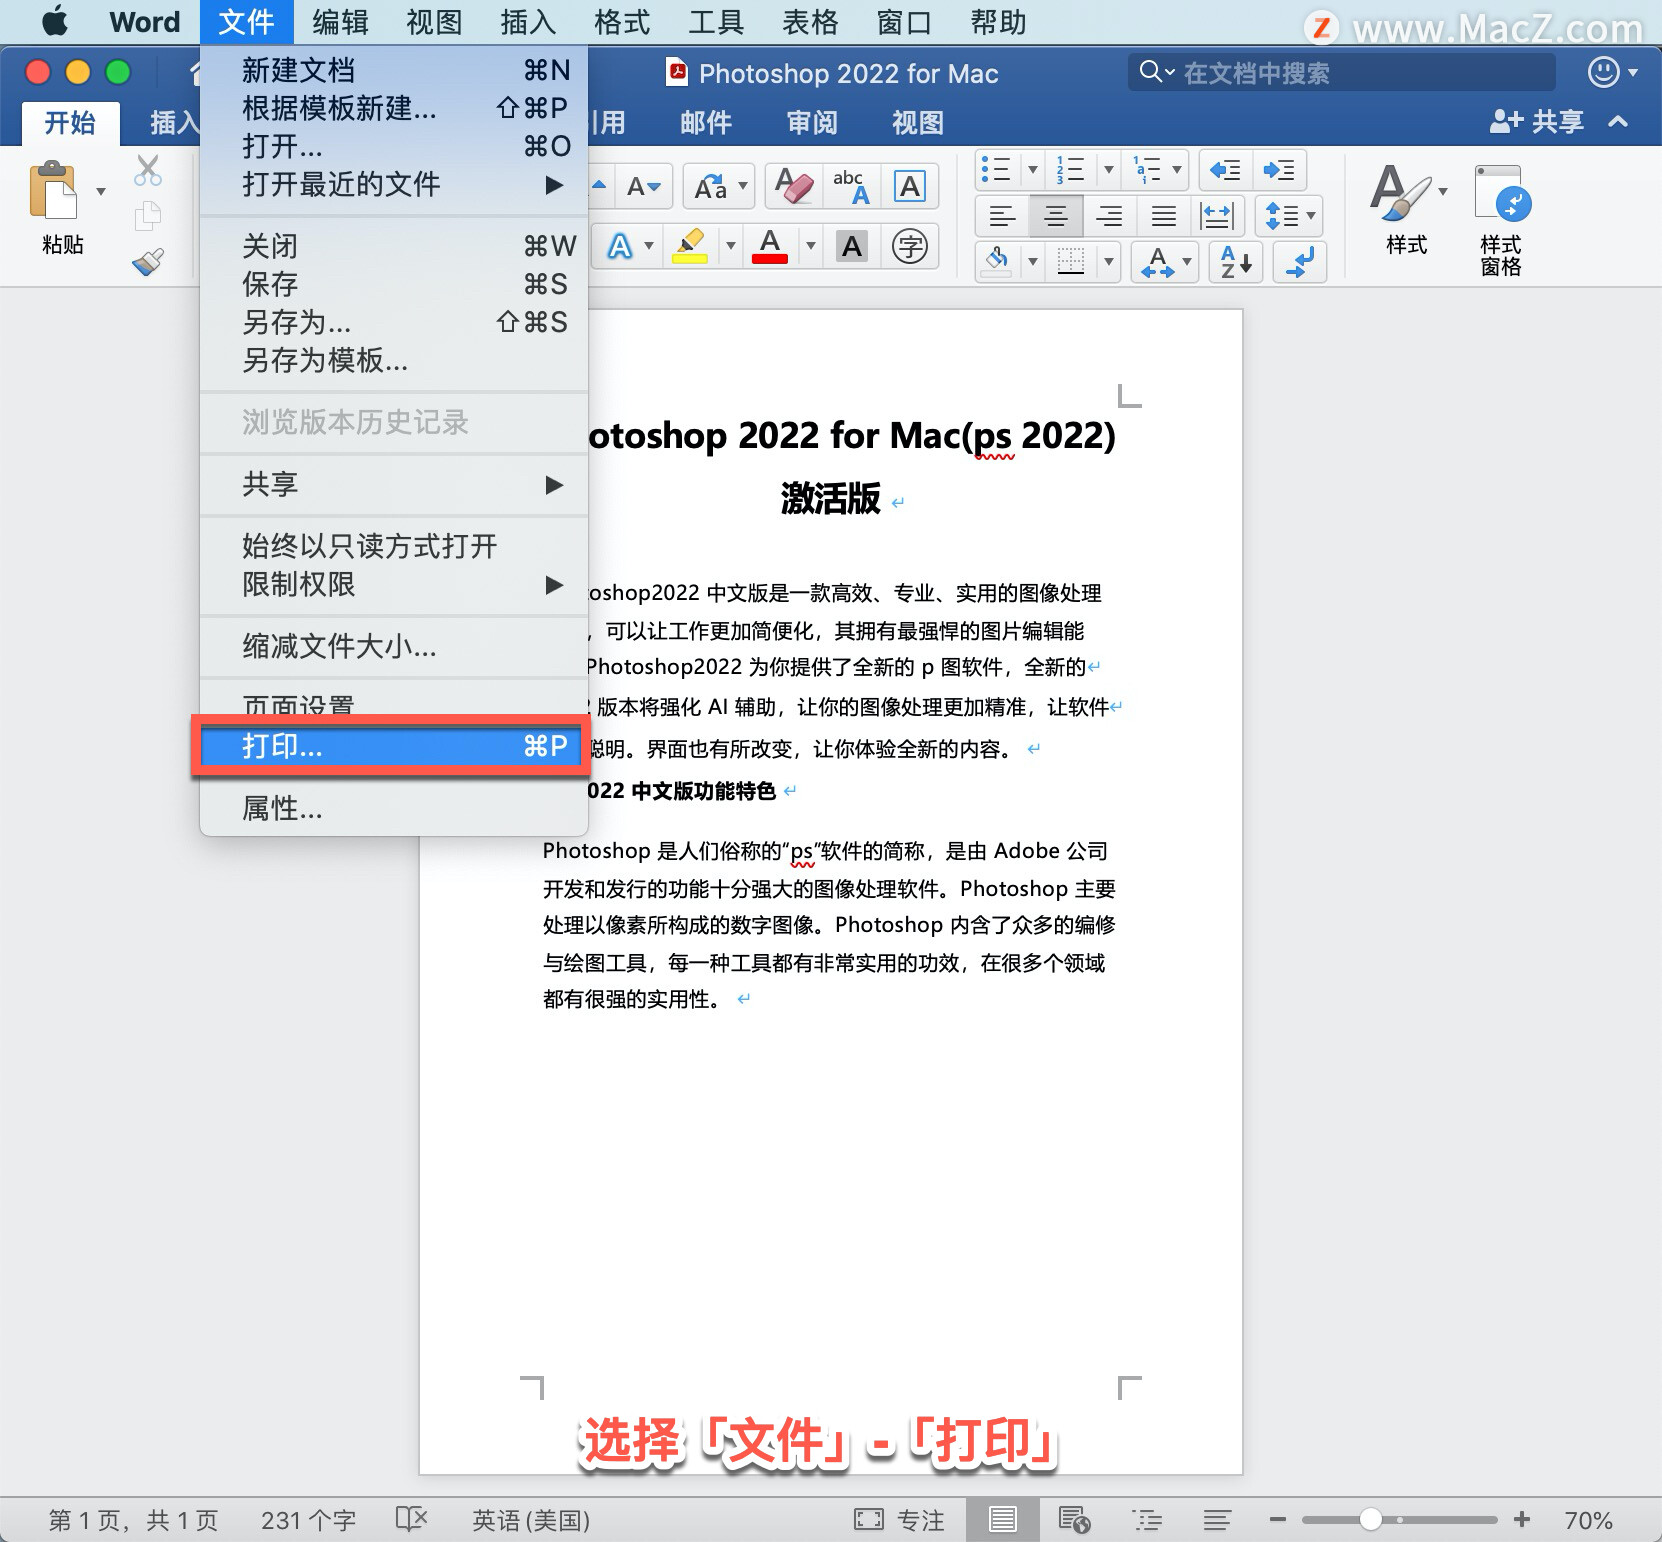1662x1542 pixels.
Task: Click the 第 1 页, 共 1 页 page indicator
Action: [x=133, y=1520]
